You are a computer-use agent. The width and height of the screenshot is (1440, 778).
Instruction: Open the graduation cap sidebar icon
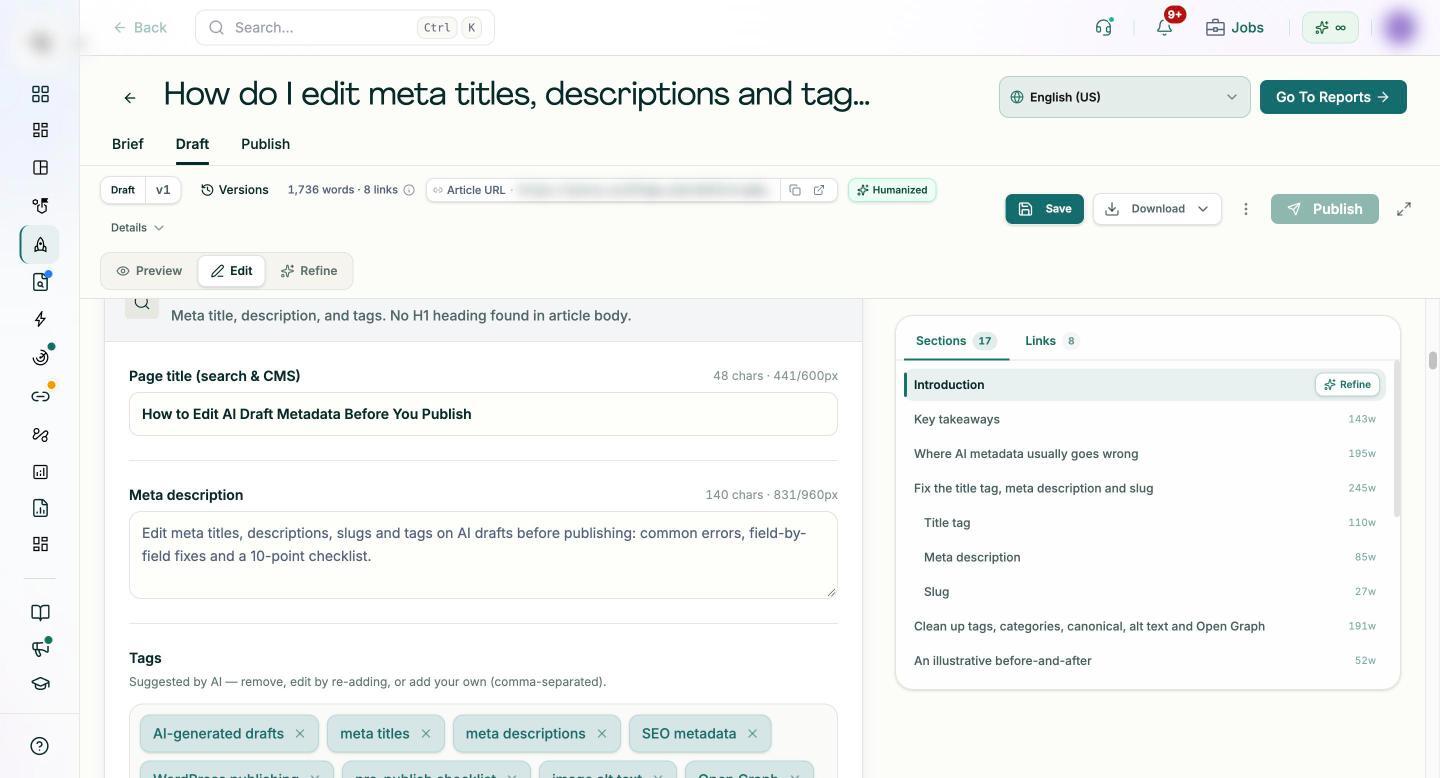tap(40, 684)
